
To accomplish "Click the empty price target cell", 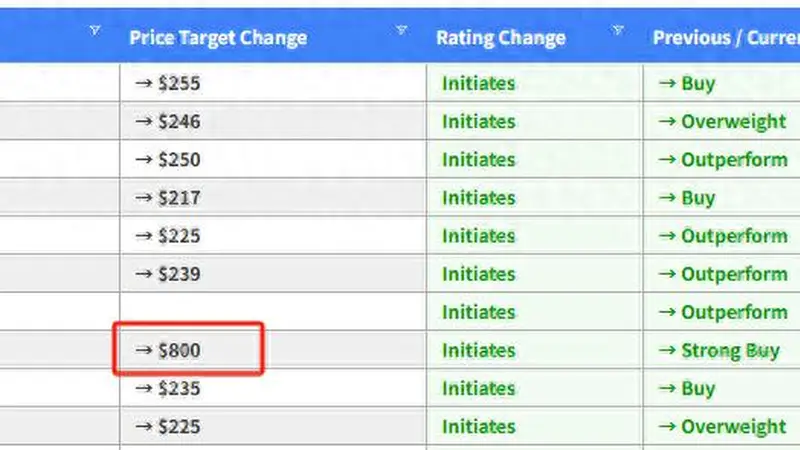I will coord(273,312).
